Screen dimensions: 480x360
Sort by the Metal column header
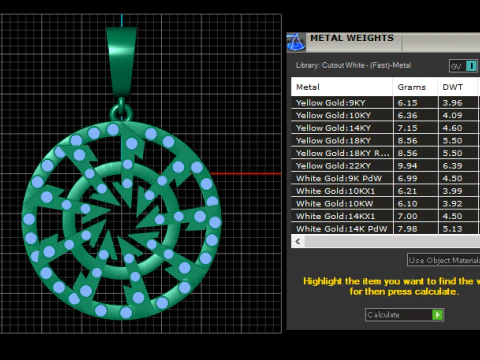(x=342, y=87)
